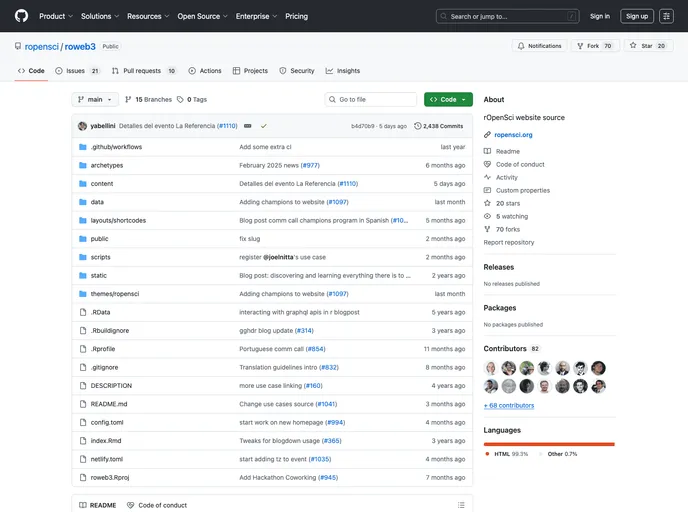Click the Sign in link
This screenshot has width=688, height=512.
pos(599,16)
